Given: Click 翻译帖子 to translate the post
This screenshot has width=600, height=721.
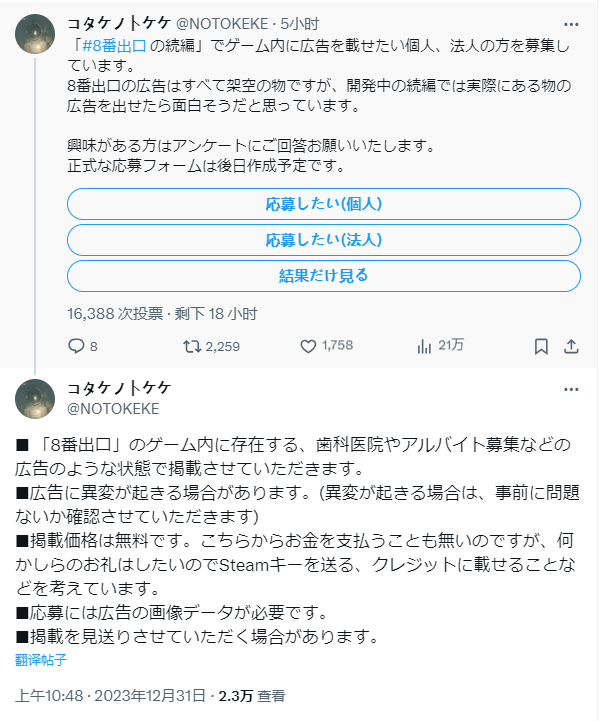Looking at the screenshot, I should point(41,660).
